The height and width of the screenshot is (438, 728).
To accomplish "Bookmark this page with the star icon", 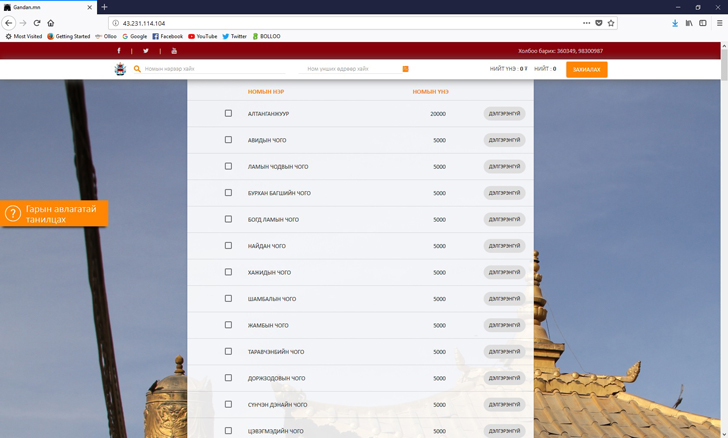I will coord(611,23).
